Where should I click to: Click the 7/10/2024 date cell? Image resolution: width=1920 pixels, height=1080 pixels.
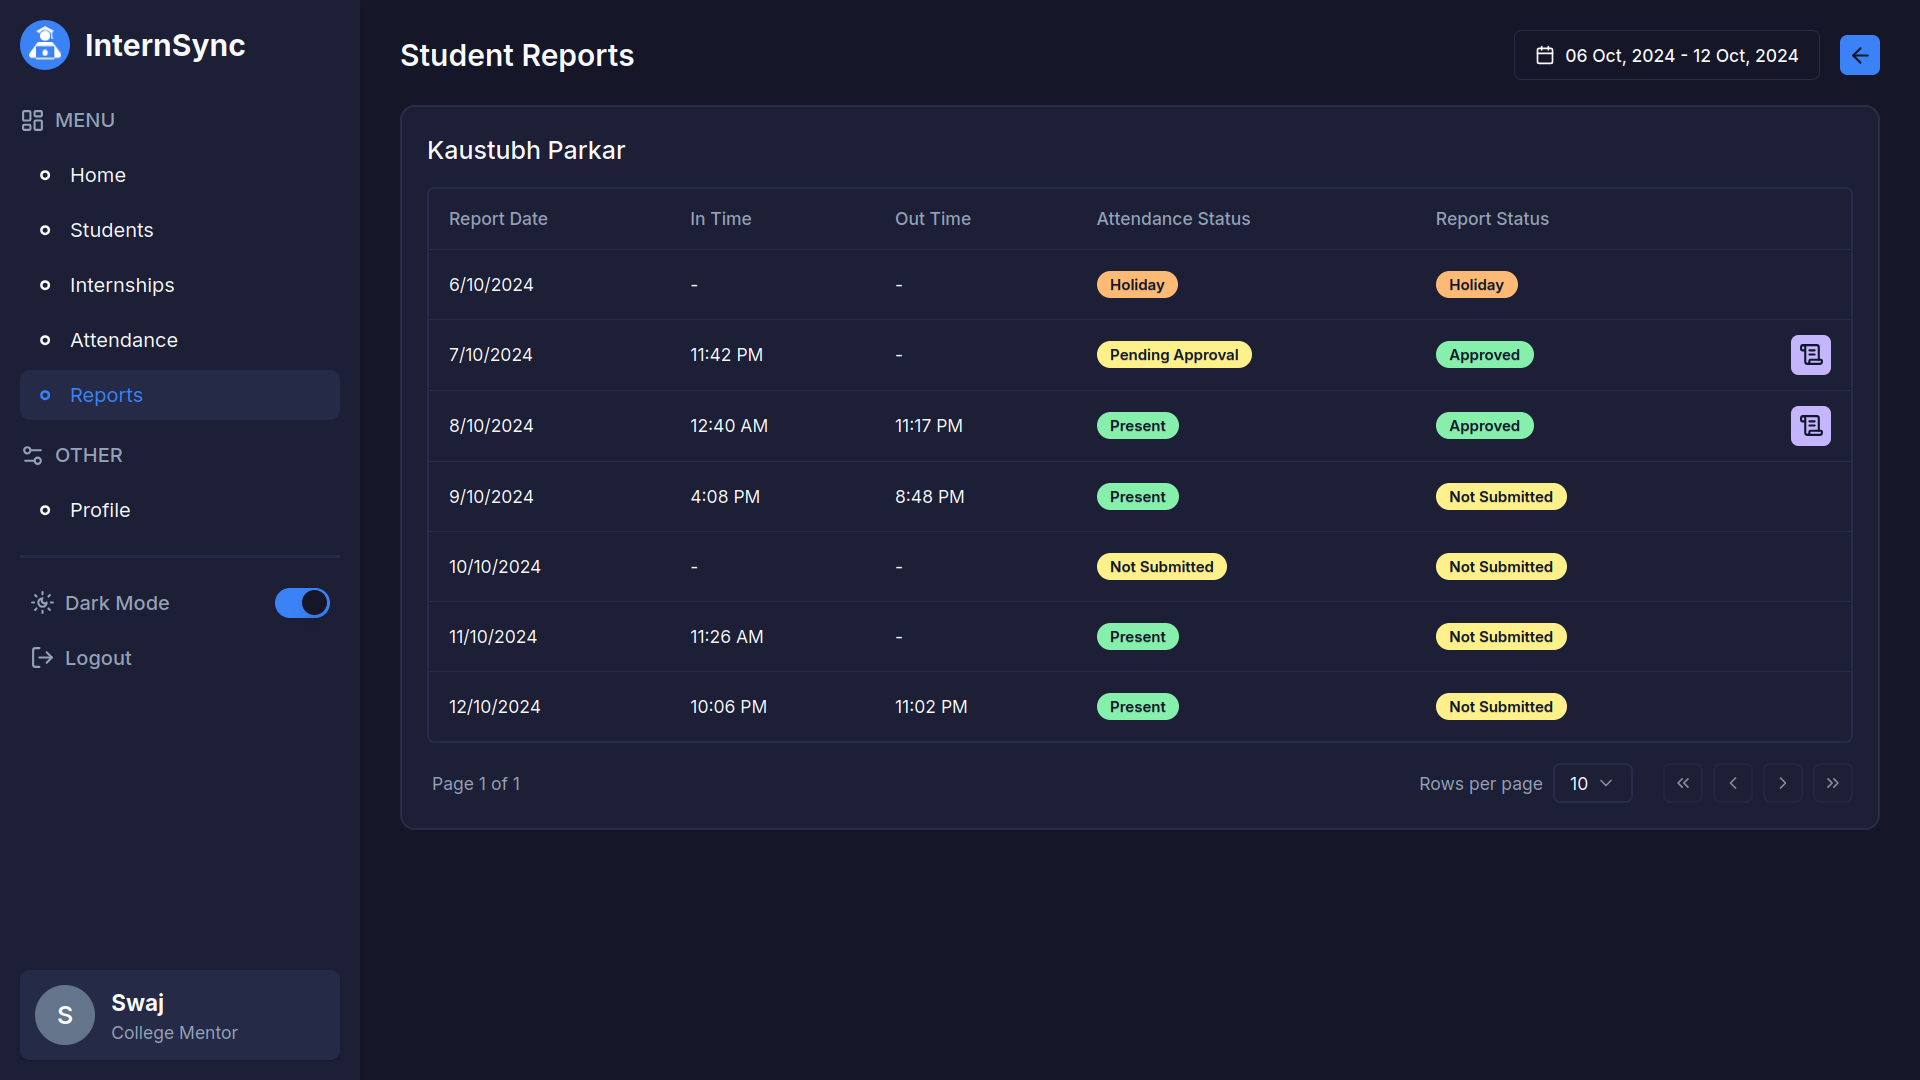[490, 355]
